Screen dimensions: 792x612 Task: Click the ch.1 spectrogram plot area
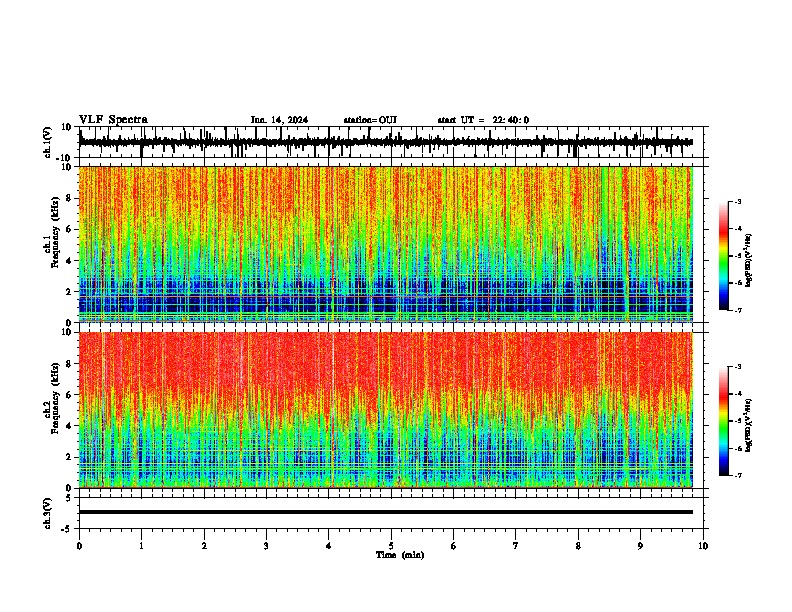(x=386, y=244)
